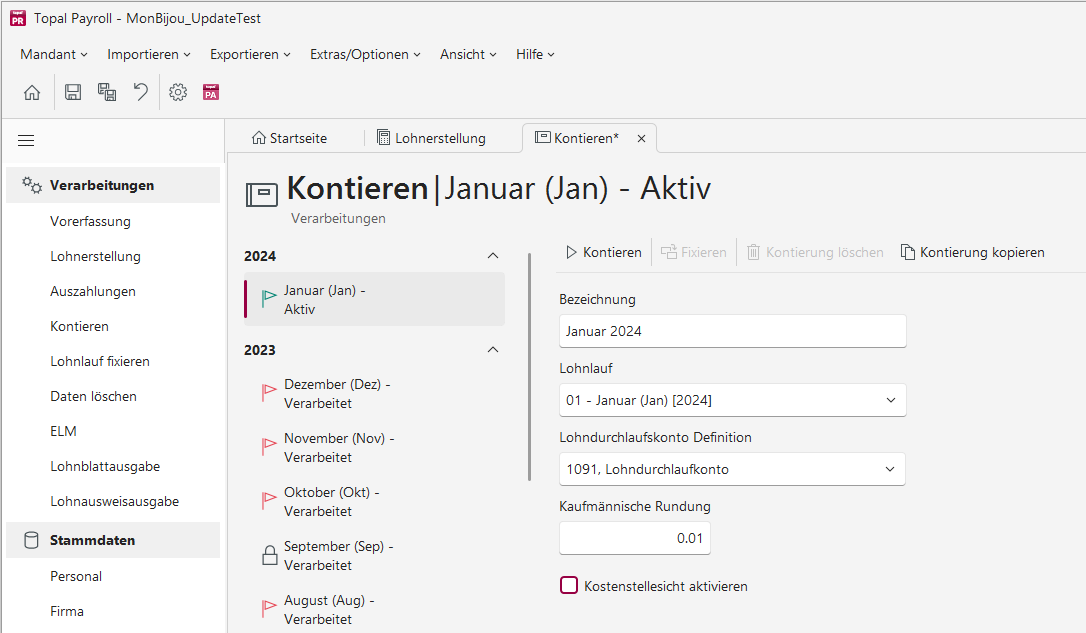Collapse the 2024 year group
1086x633 pixels.
pyautogui.click(x=493, y=256)
